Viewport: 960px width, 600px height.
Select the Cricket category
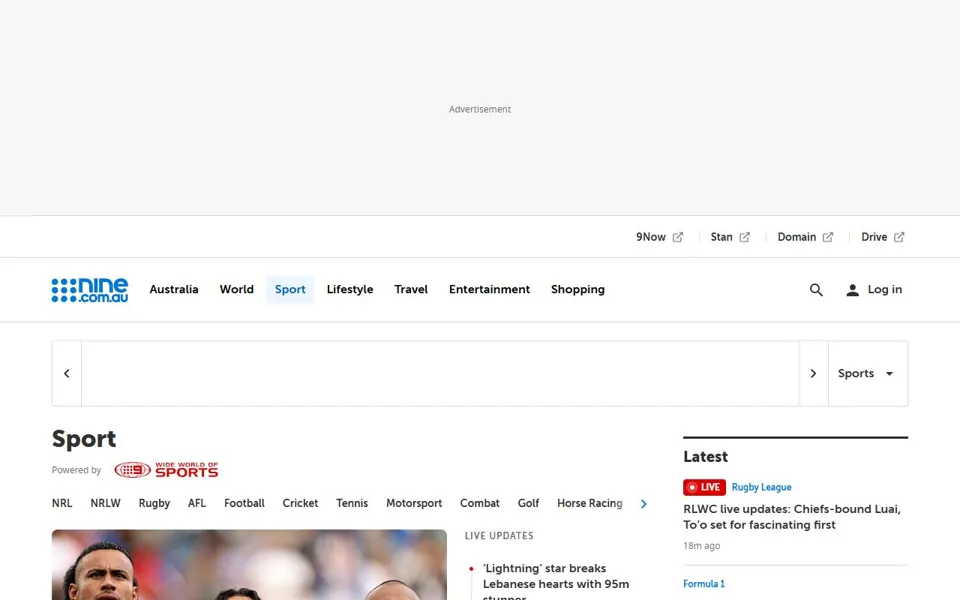[300, 503]
